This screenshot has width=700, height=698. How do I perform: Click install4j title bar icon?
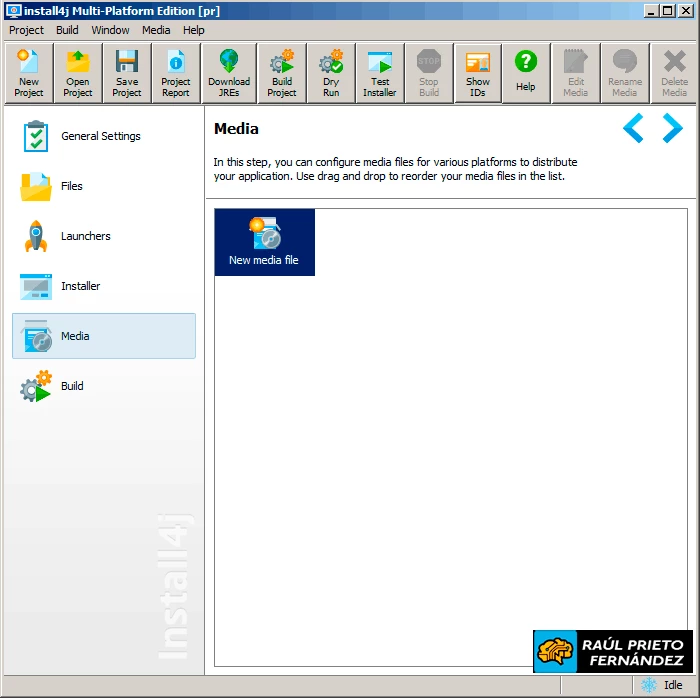(13, 11)
